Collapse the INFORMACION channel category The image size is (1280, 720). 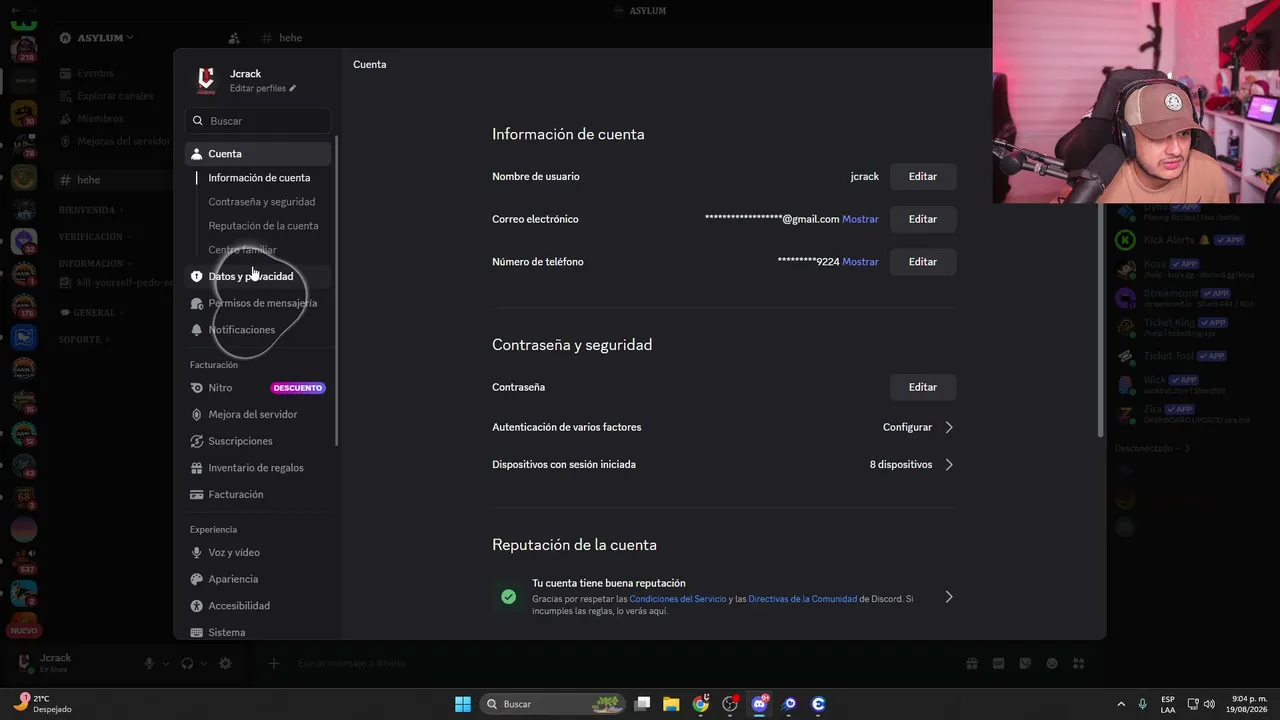94,264
